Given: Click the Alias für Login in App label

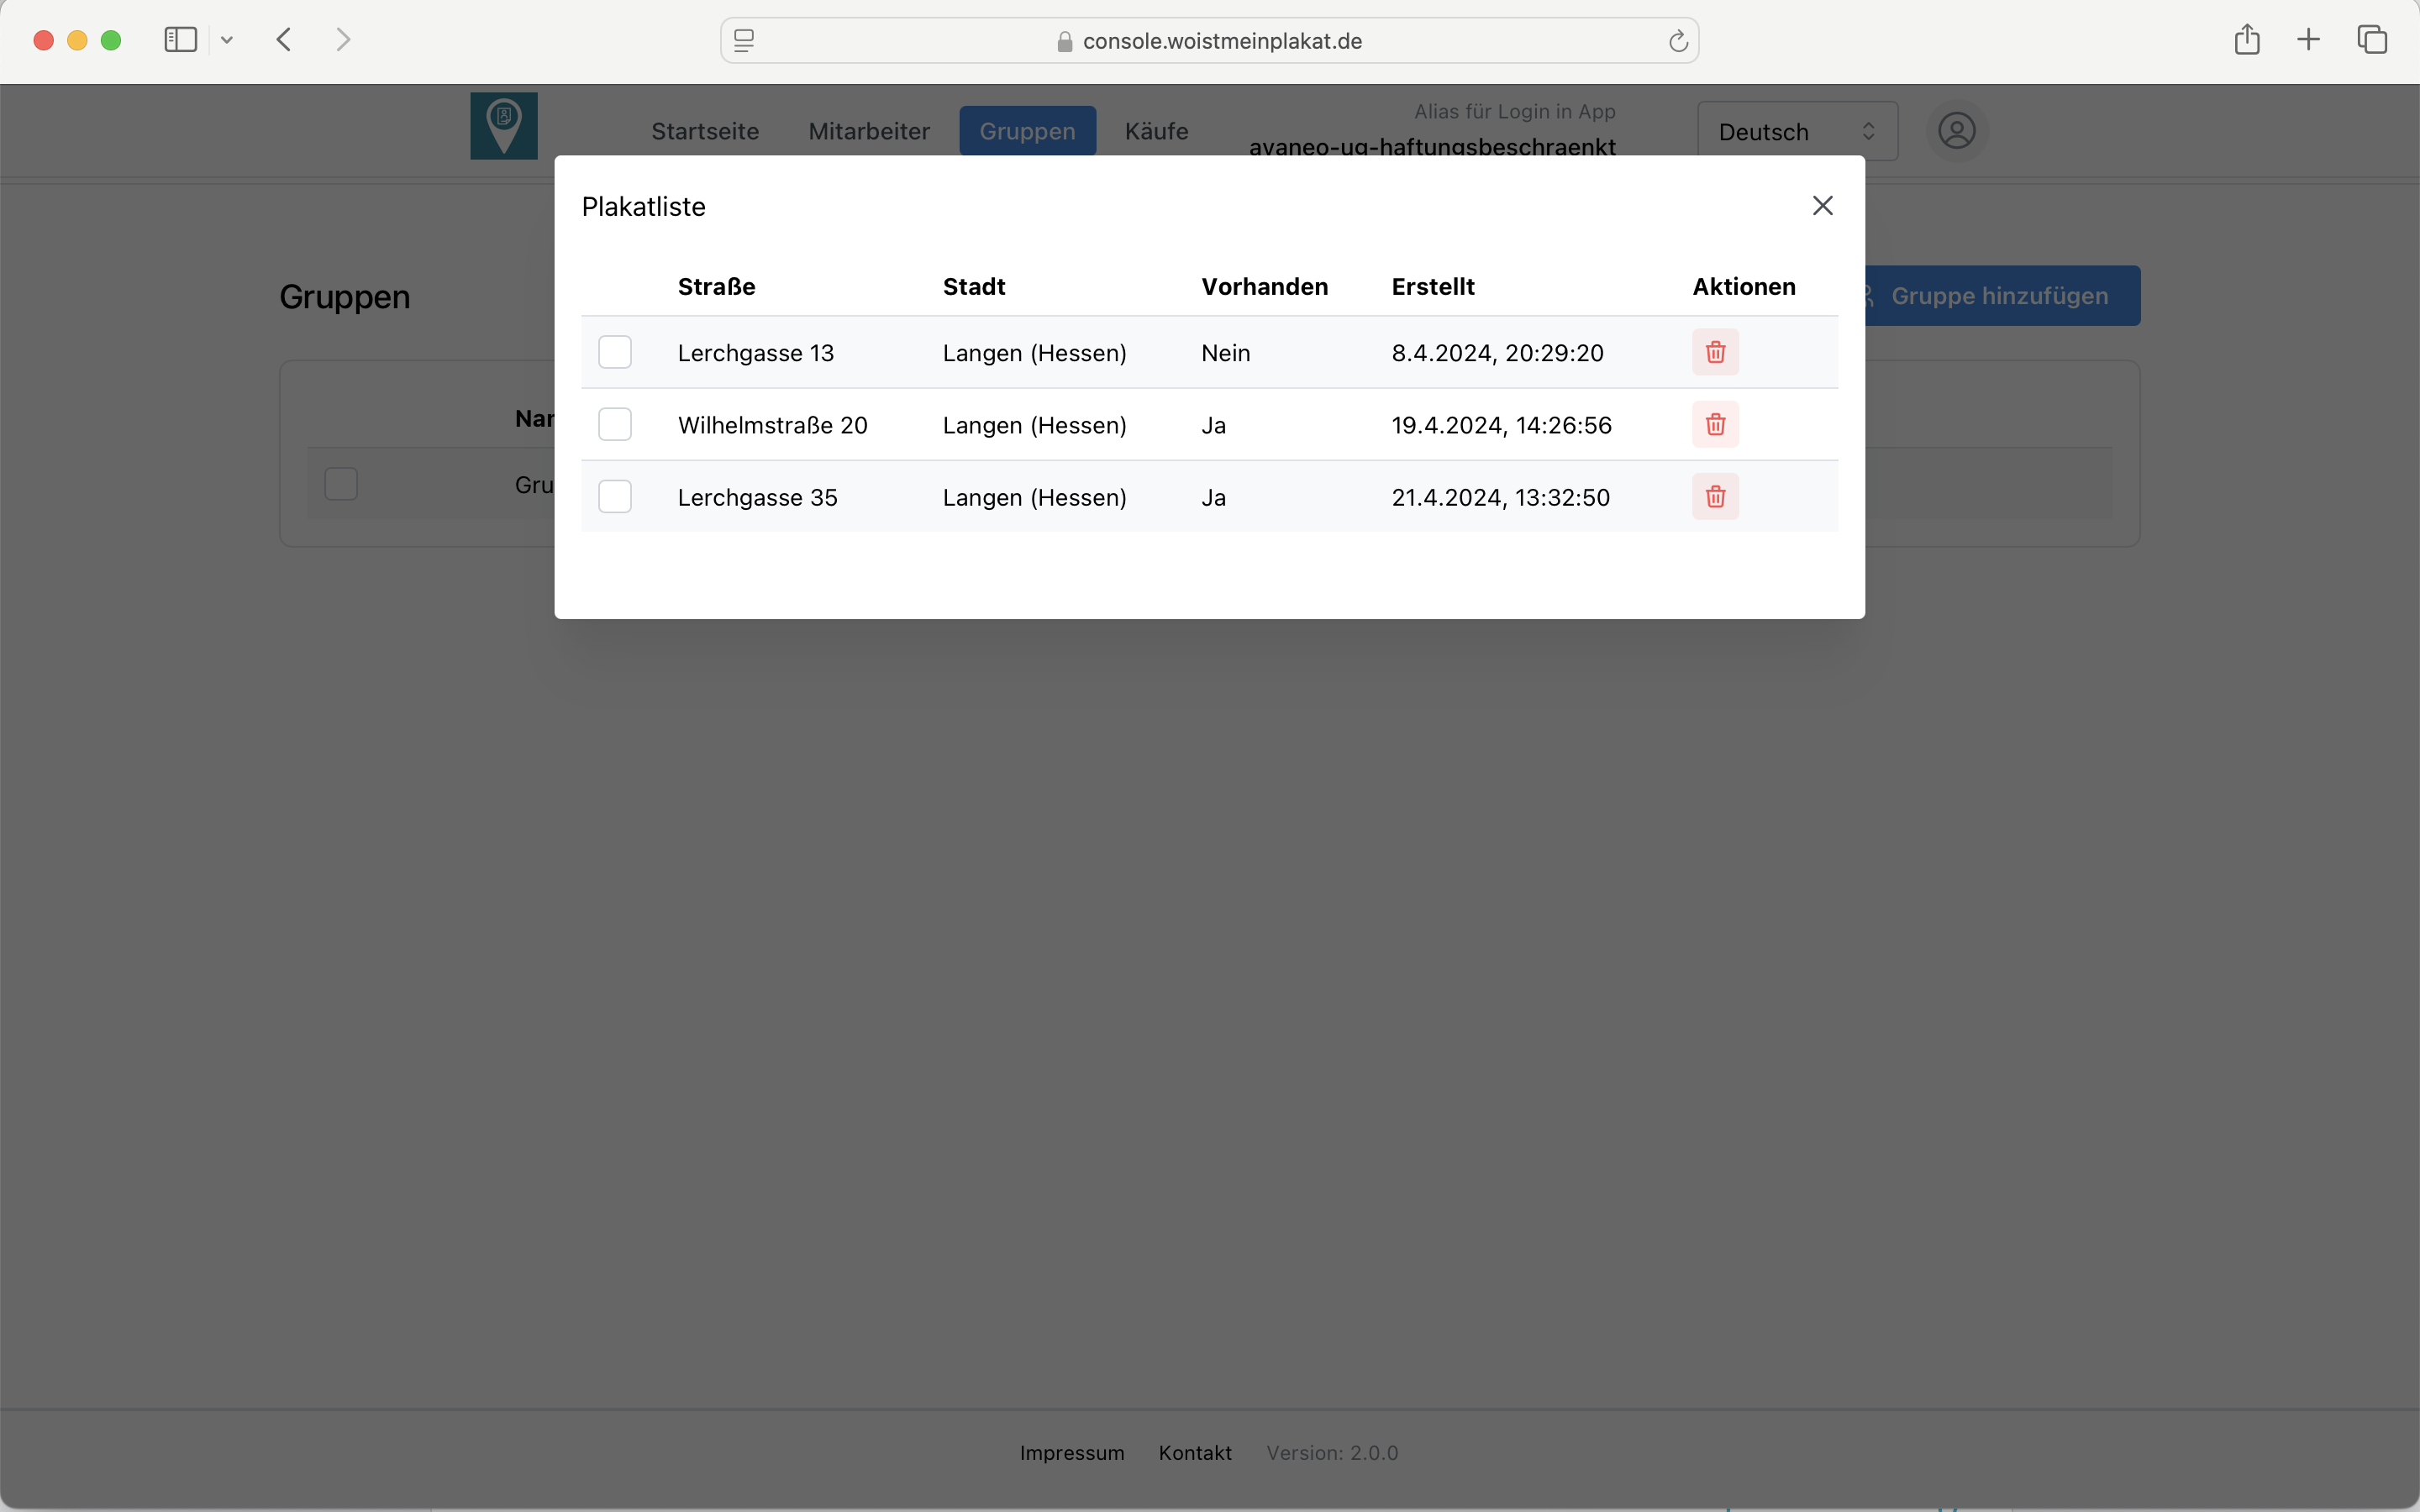Looking at the screenshot, I should coord(1514,112).
